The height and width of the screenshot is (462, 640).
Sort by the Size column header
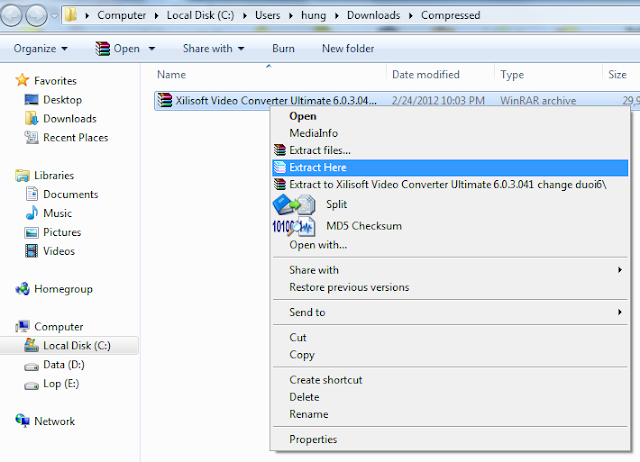point(621,75)
